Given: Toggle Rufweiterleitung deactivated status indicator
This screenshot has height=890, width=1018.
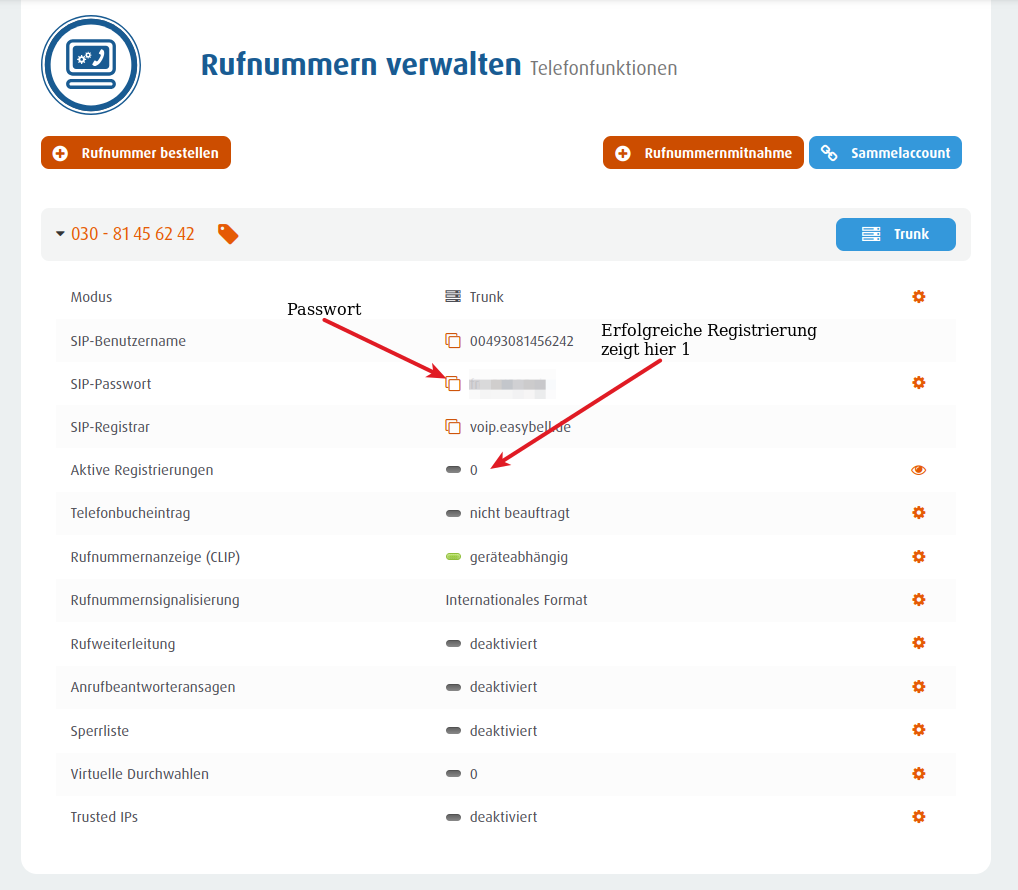Looking at the screenshot, I should tap(453, 644).
